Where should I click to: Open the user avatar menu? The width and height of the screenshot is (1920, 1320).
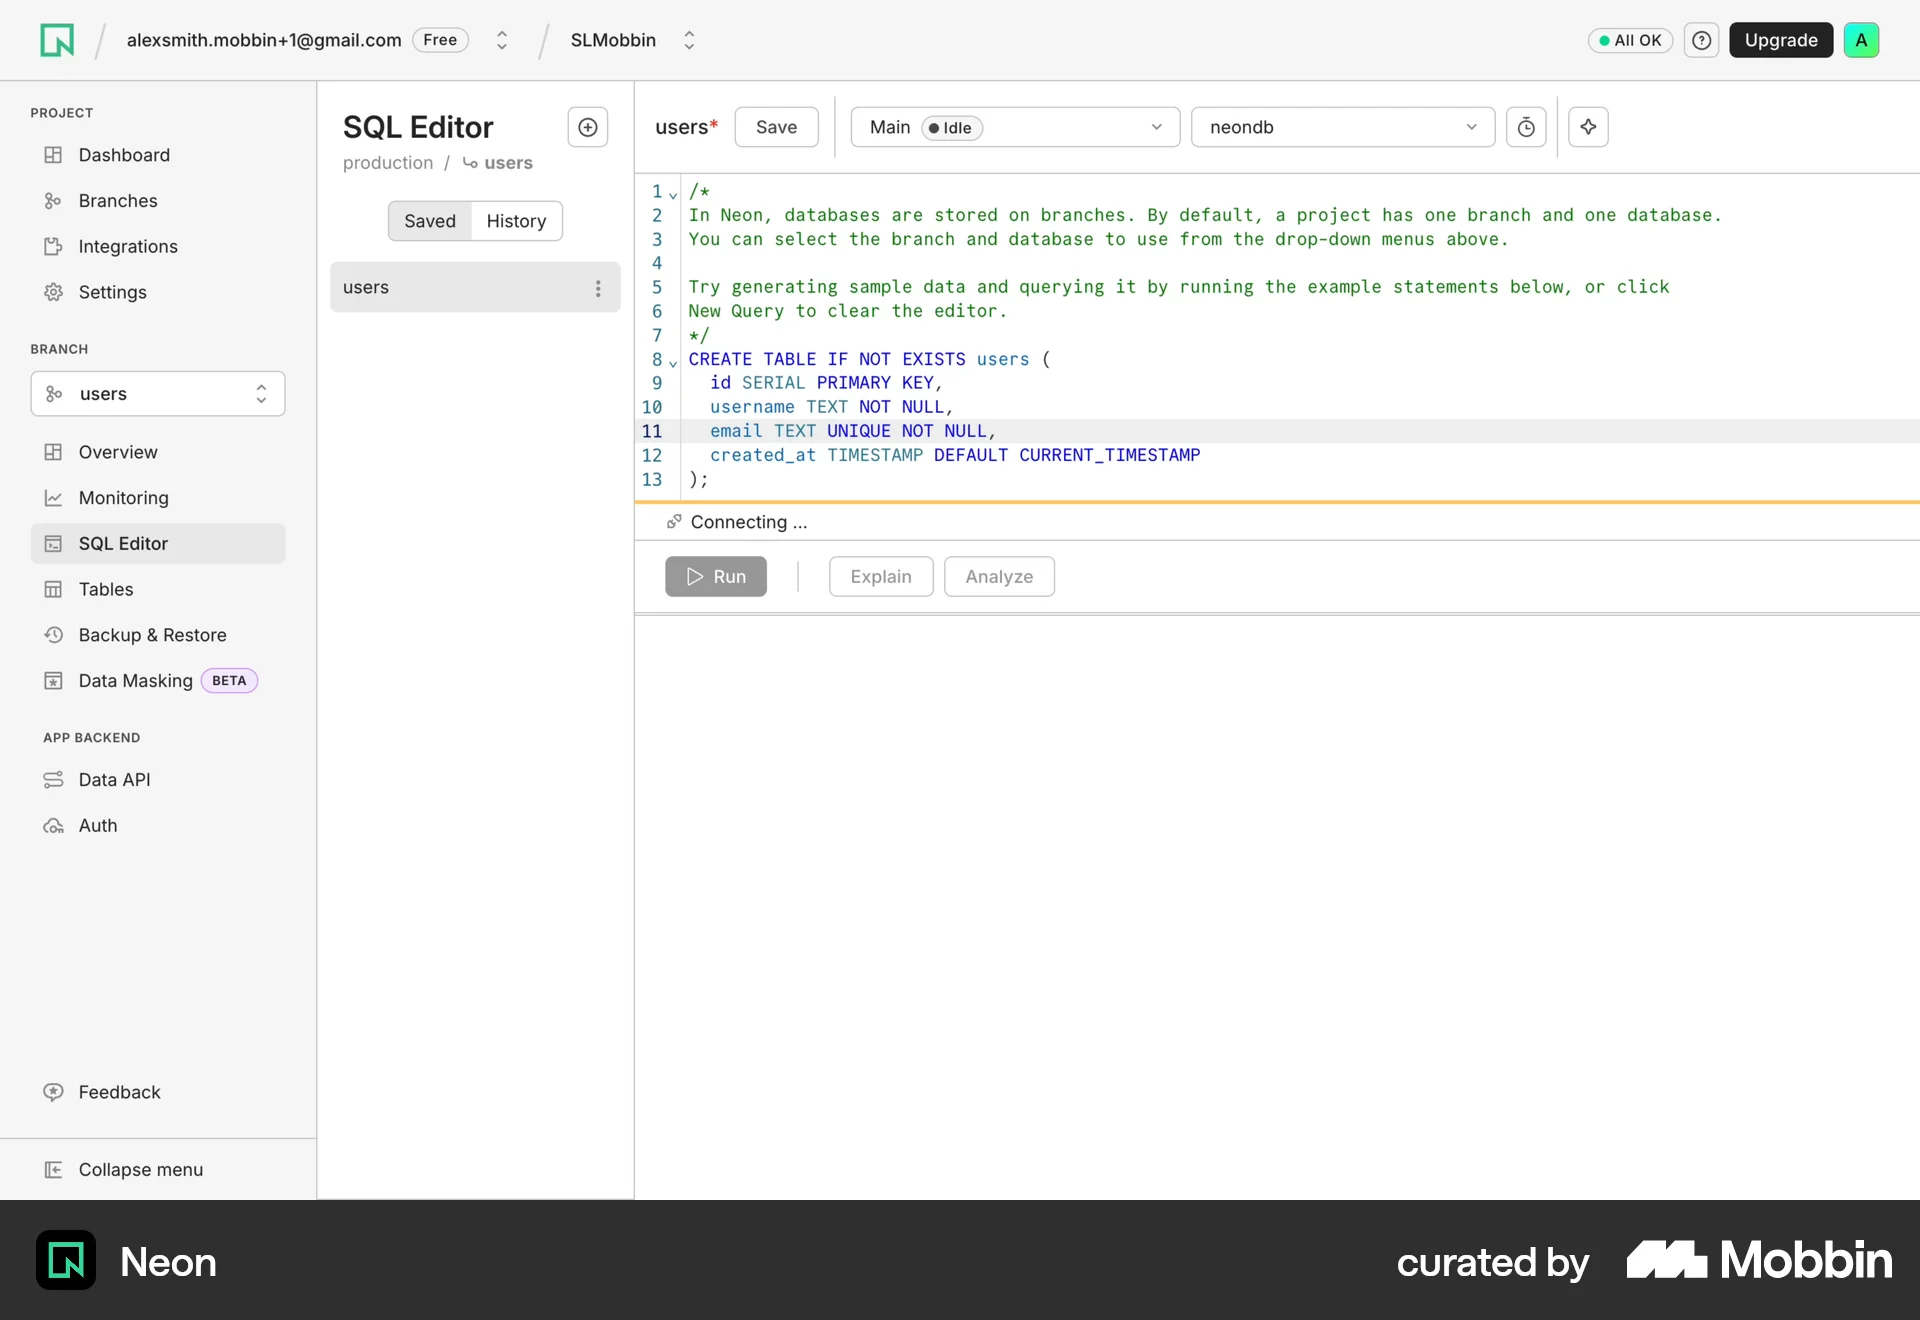1861,40
